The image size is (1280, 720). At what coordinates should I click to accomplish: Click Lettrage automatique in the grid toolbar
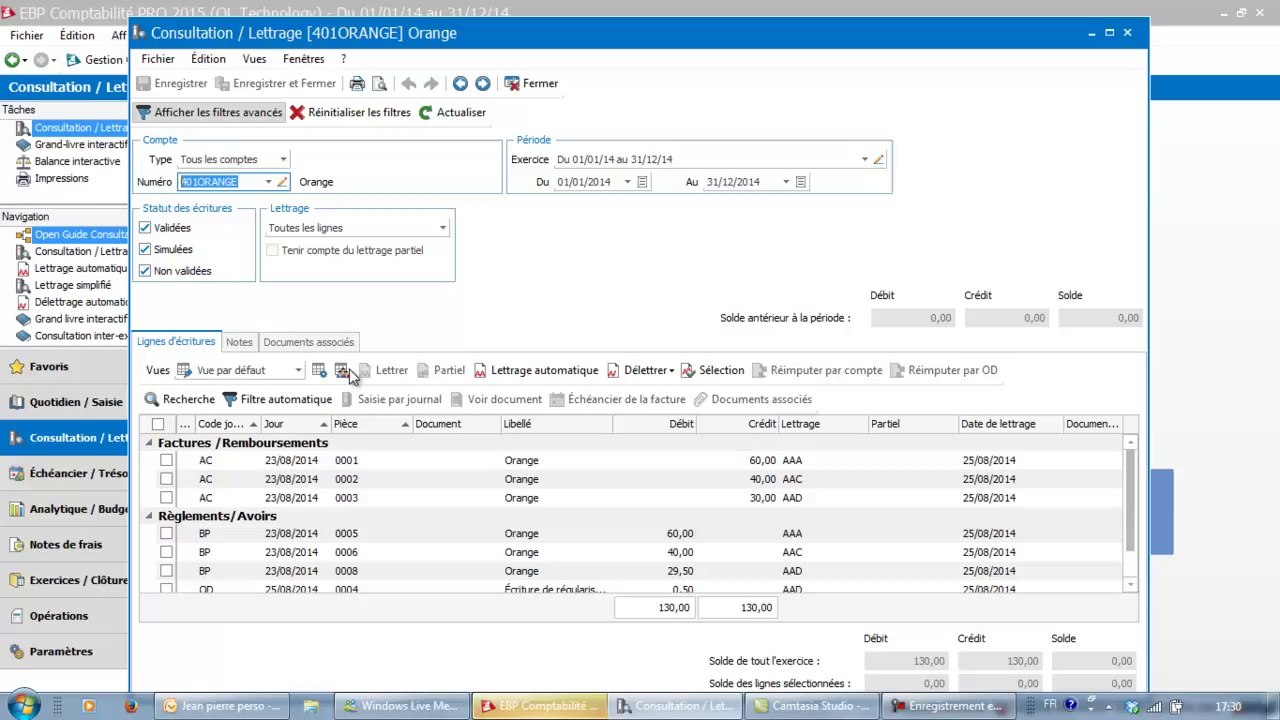(x=536, y=370)
